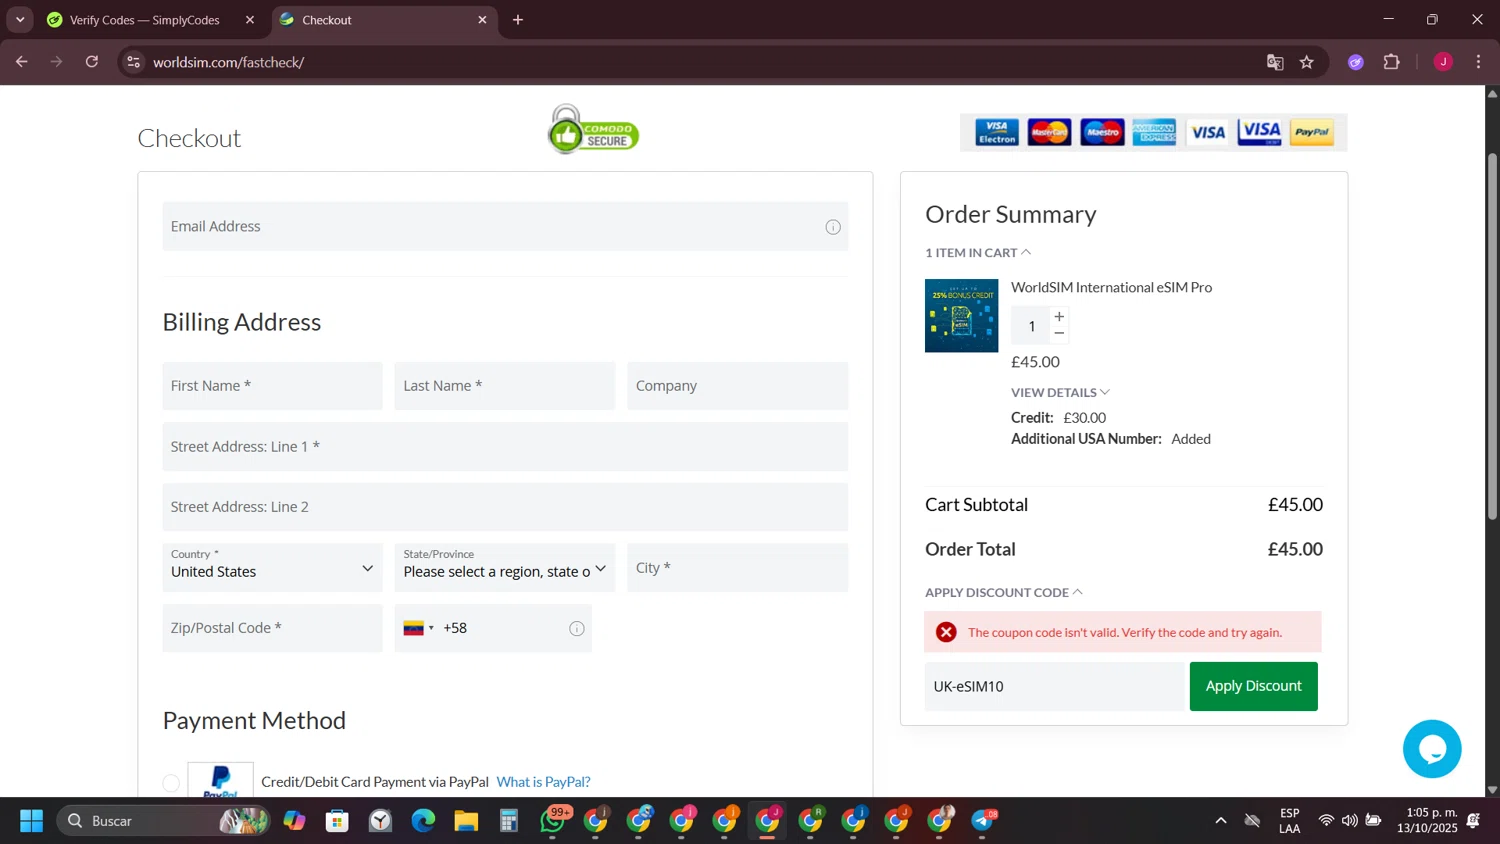Click the Zip/Postal Code field
The width and height of the screenshot is (1500, 844).
click(x=272, y=628)
